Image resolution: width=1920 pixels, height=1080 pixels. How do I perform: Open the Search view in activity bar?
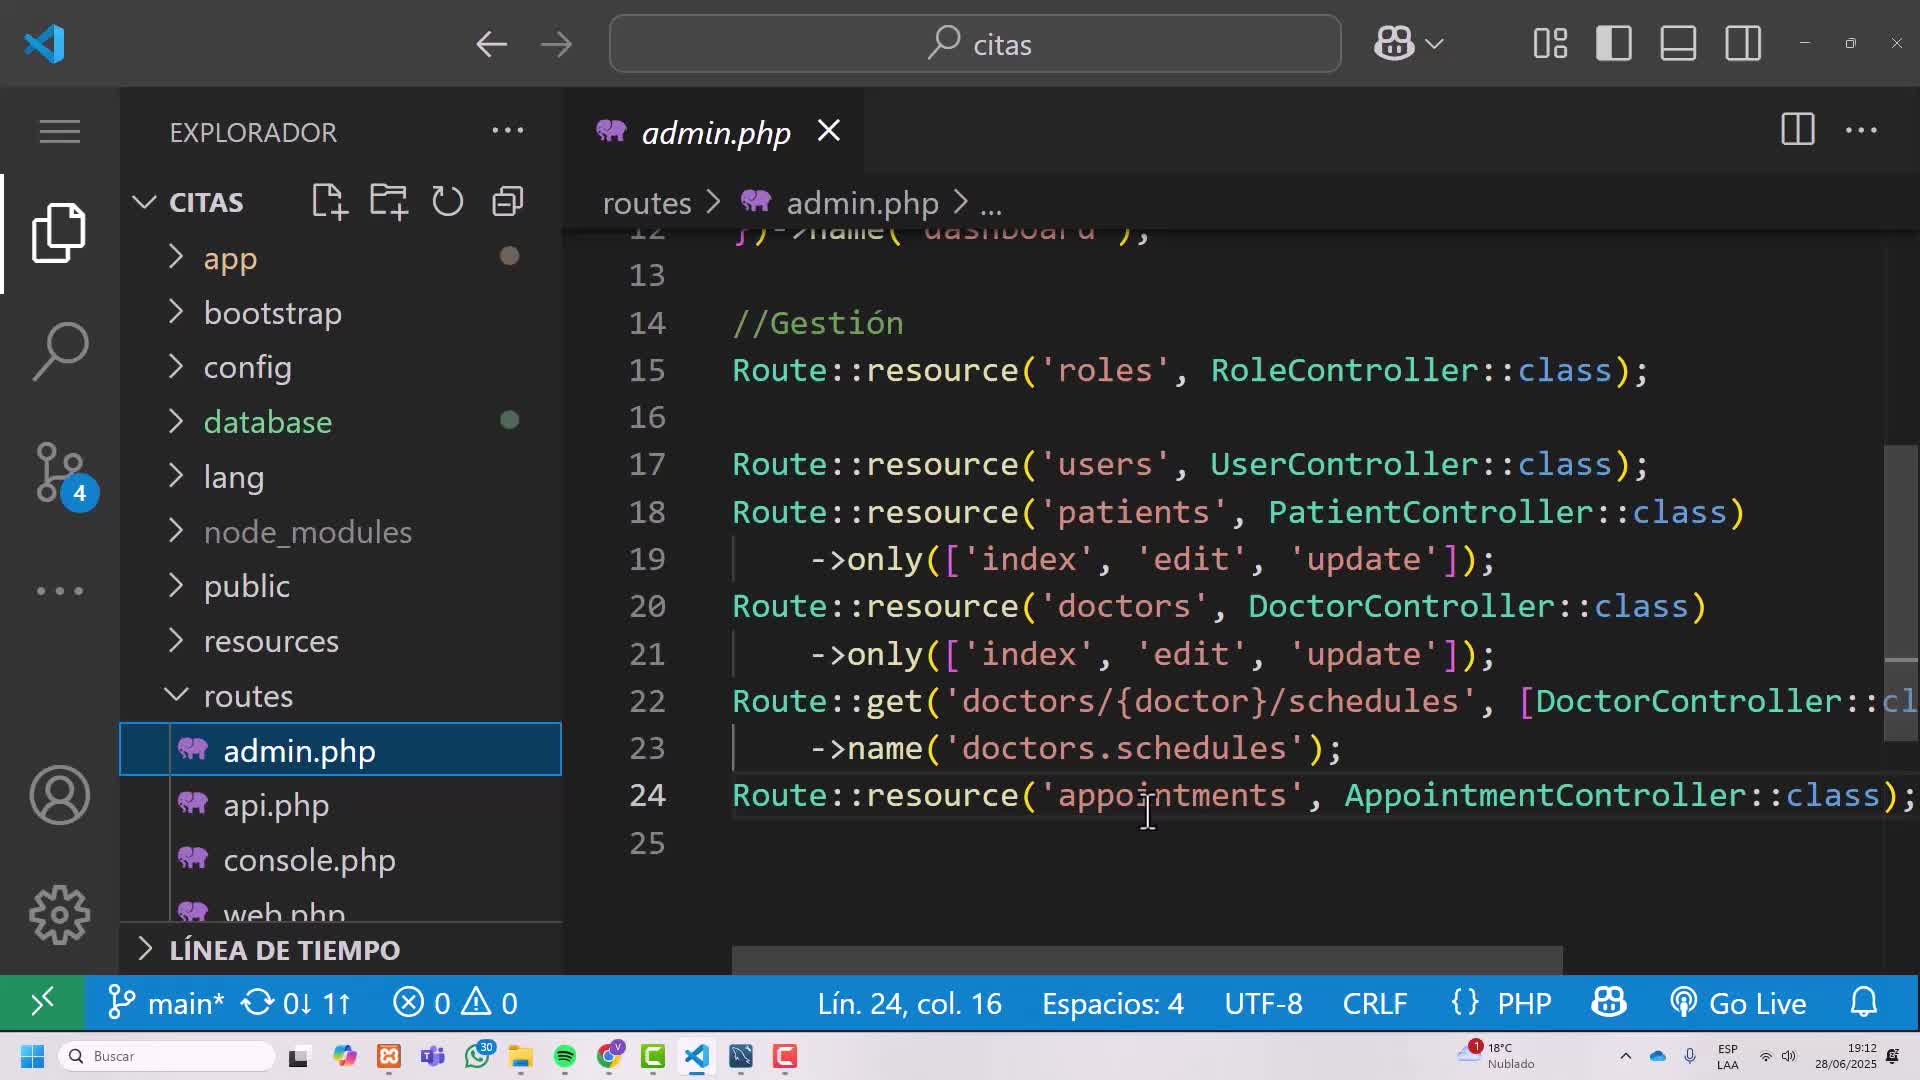click(59, 351)
